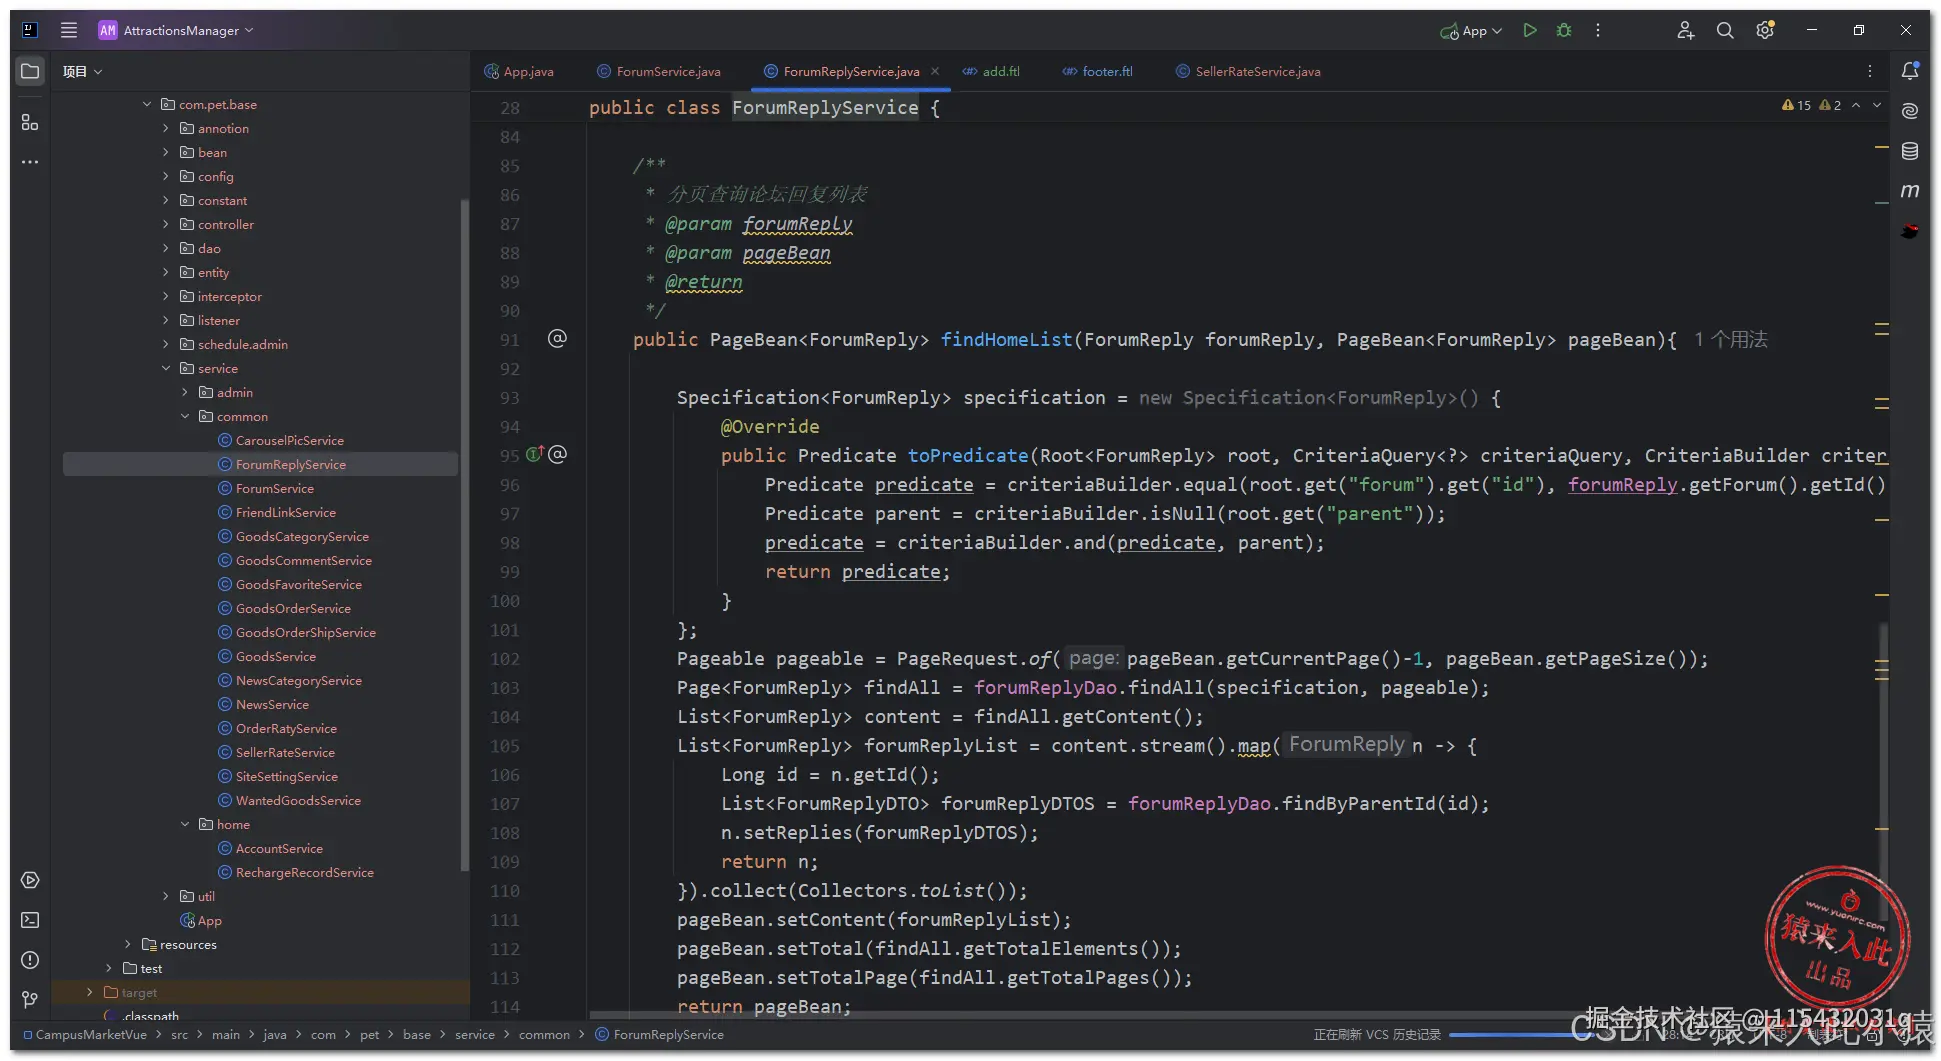Click the '1 个用法' usages hint
Screen dimensions: 1941x1061
[1731, 340]
